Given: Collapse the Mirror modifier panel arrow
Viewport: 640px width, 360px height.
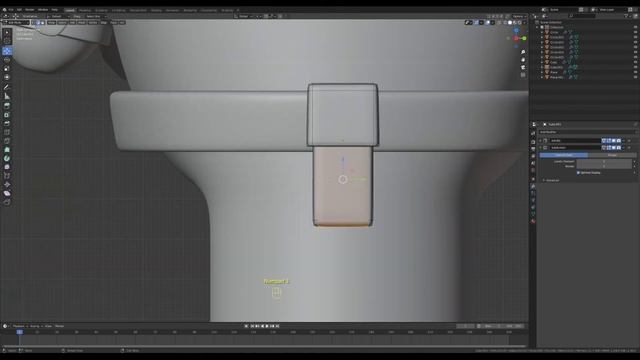Looking at the screenshot, I should [x=541, y=140].
